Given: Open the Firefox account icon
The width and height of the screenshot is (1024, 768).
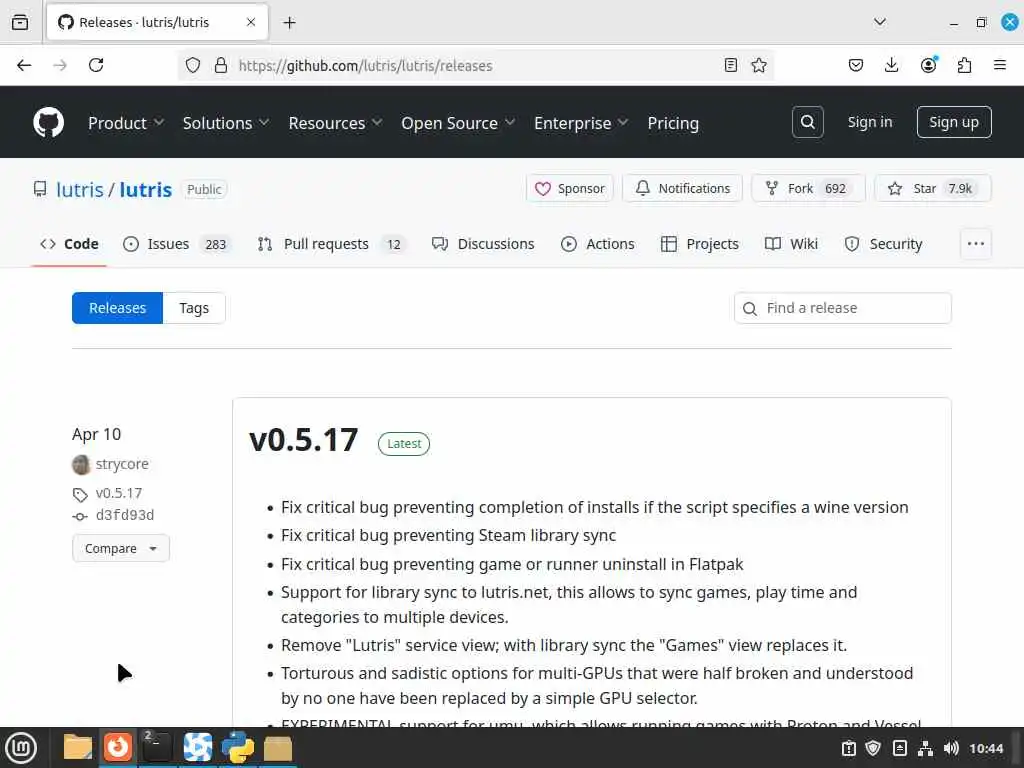Looking at the screenshot, I should pyautogui.click(x=928, y=65).
